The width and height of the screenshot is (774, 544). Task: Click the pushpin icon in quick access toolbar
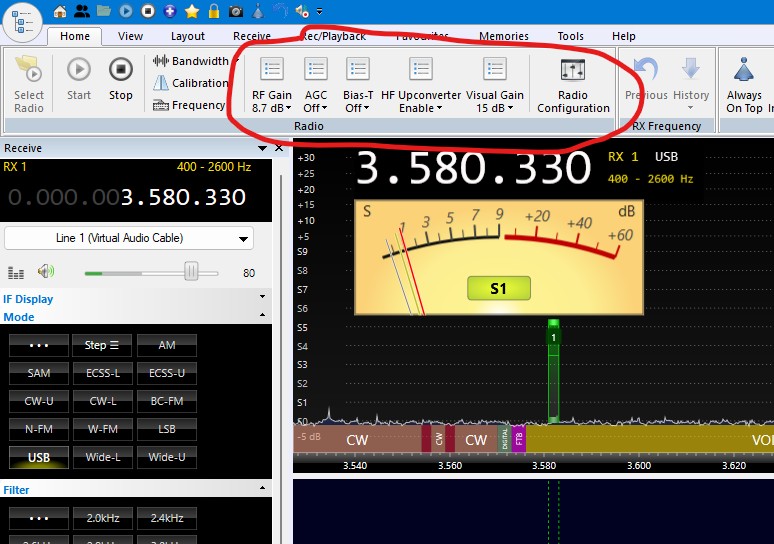click(258, 11)
